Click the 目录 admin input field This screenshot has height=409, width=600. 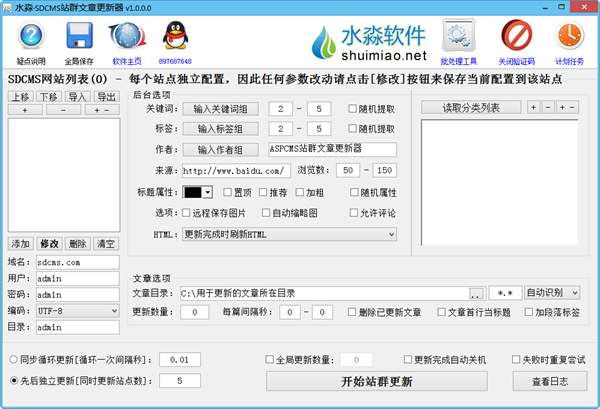tap(78, 327)
